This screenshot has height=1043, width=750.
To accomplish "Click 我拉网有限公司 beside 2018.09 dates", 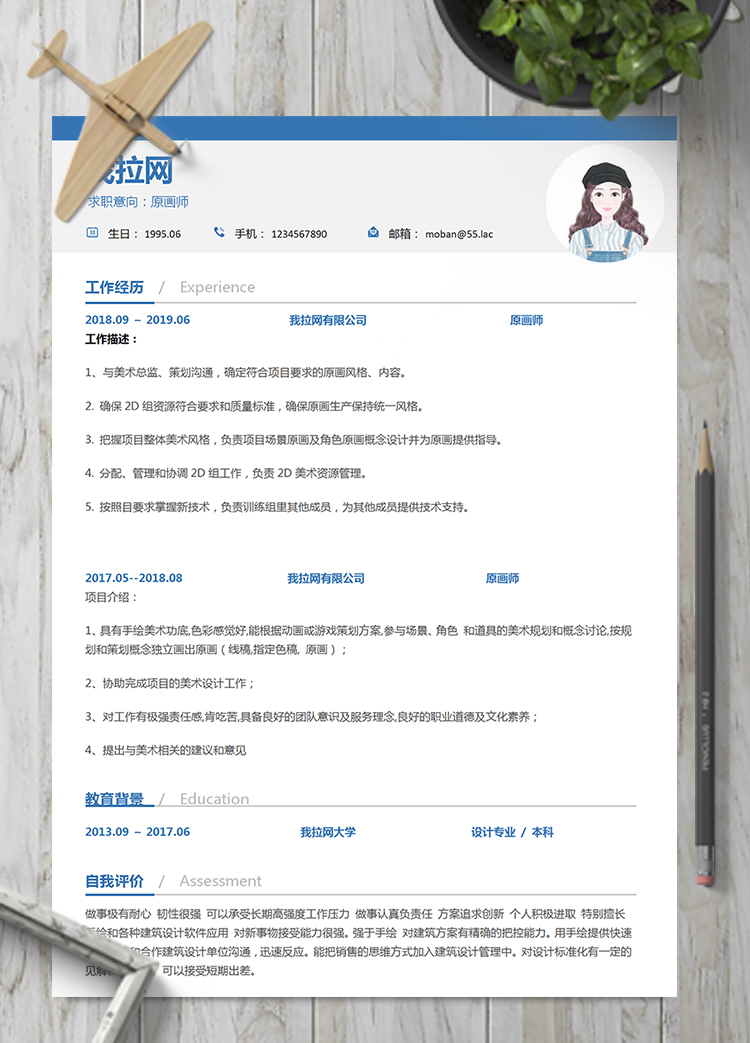I will coord(328,320).
